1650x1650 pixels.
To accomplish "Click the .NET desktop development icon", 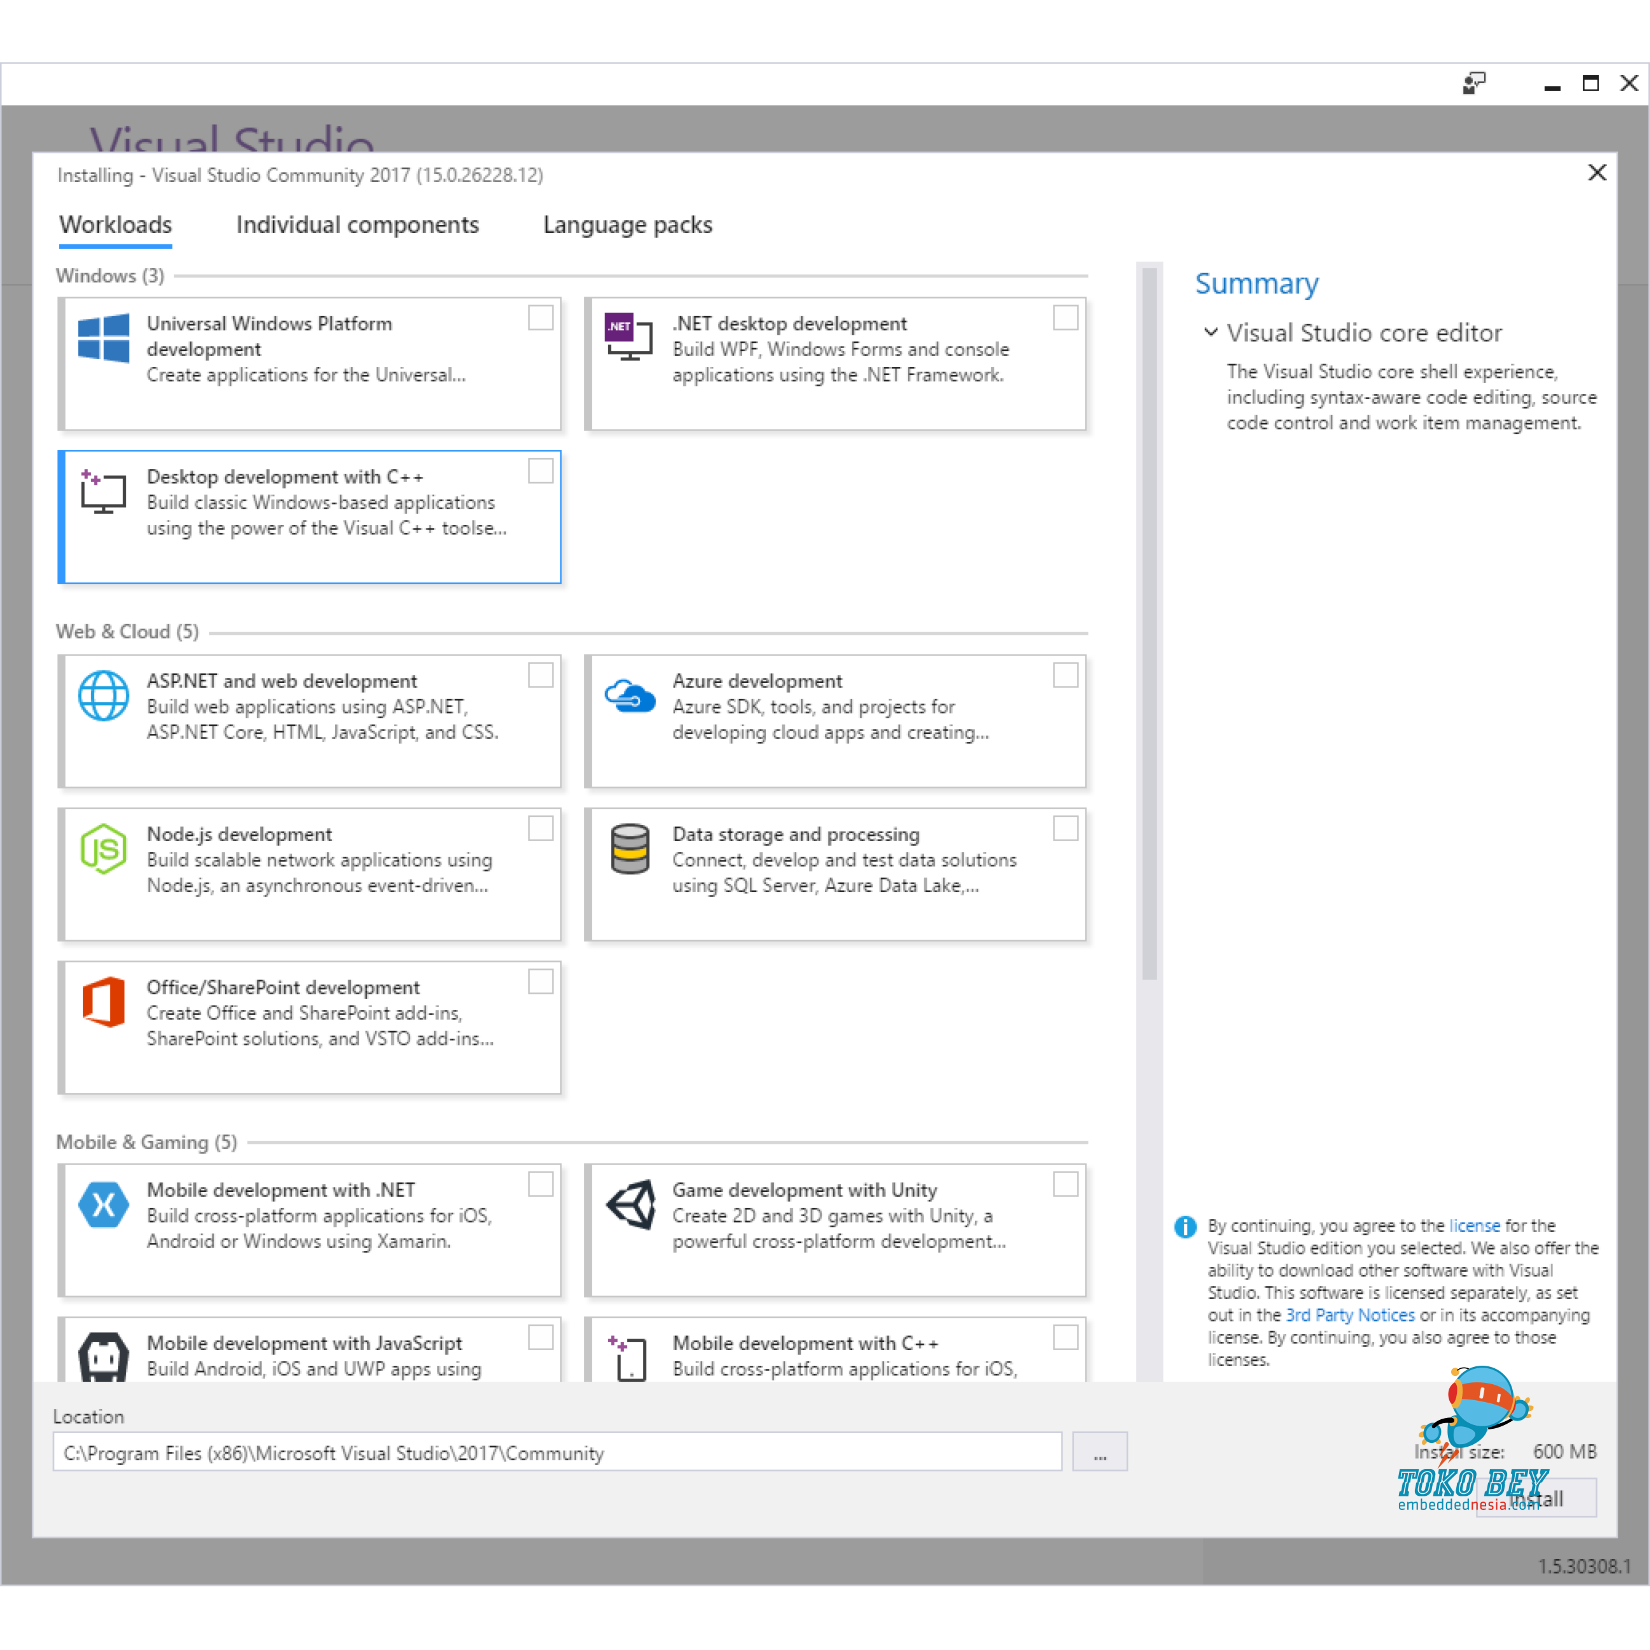I will tap(629, 337).
